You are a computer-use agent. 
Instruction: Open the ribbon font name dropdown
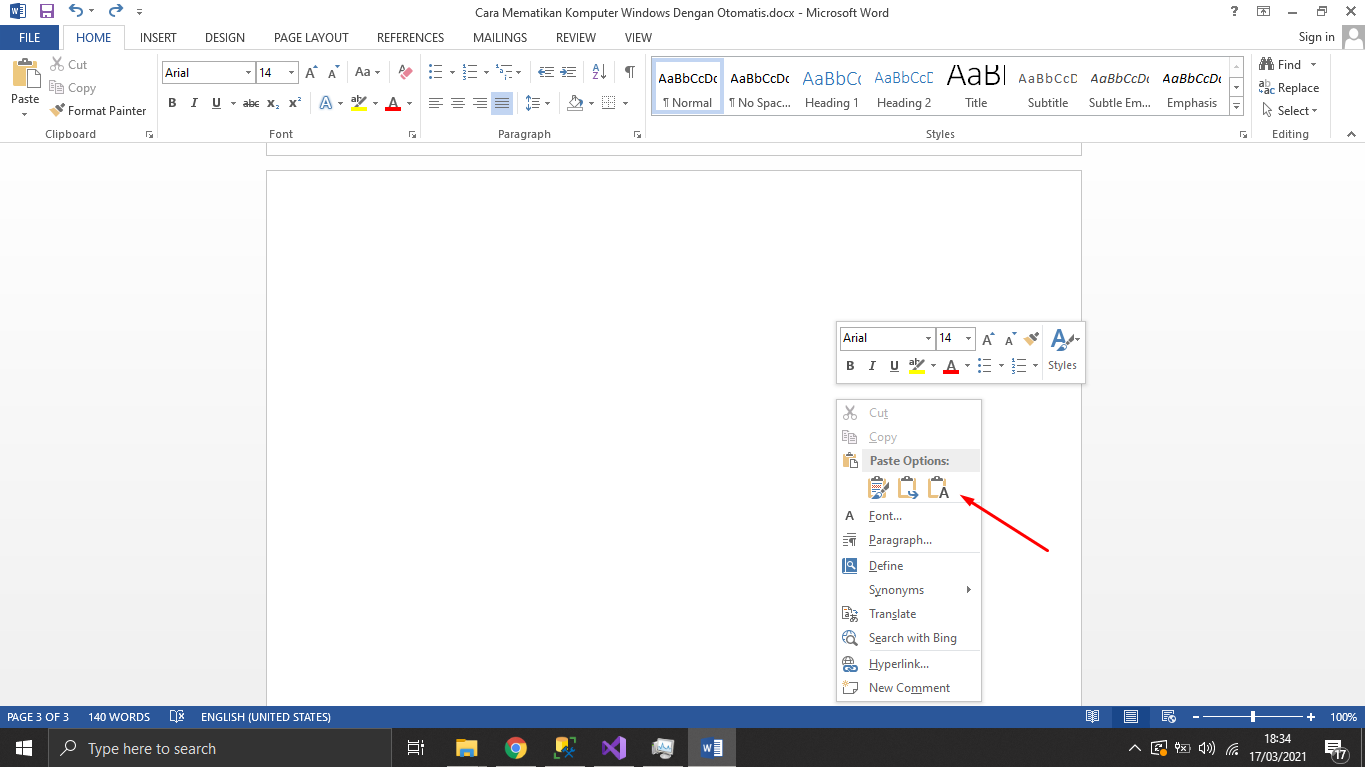tap(248, 72)
